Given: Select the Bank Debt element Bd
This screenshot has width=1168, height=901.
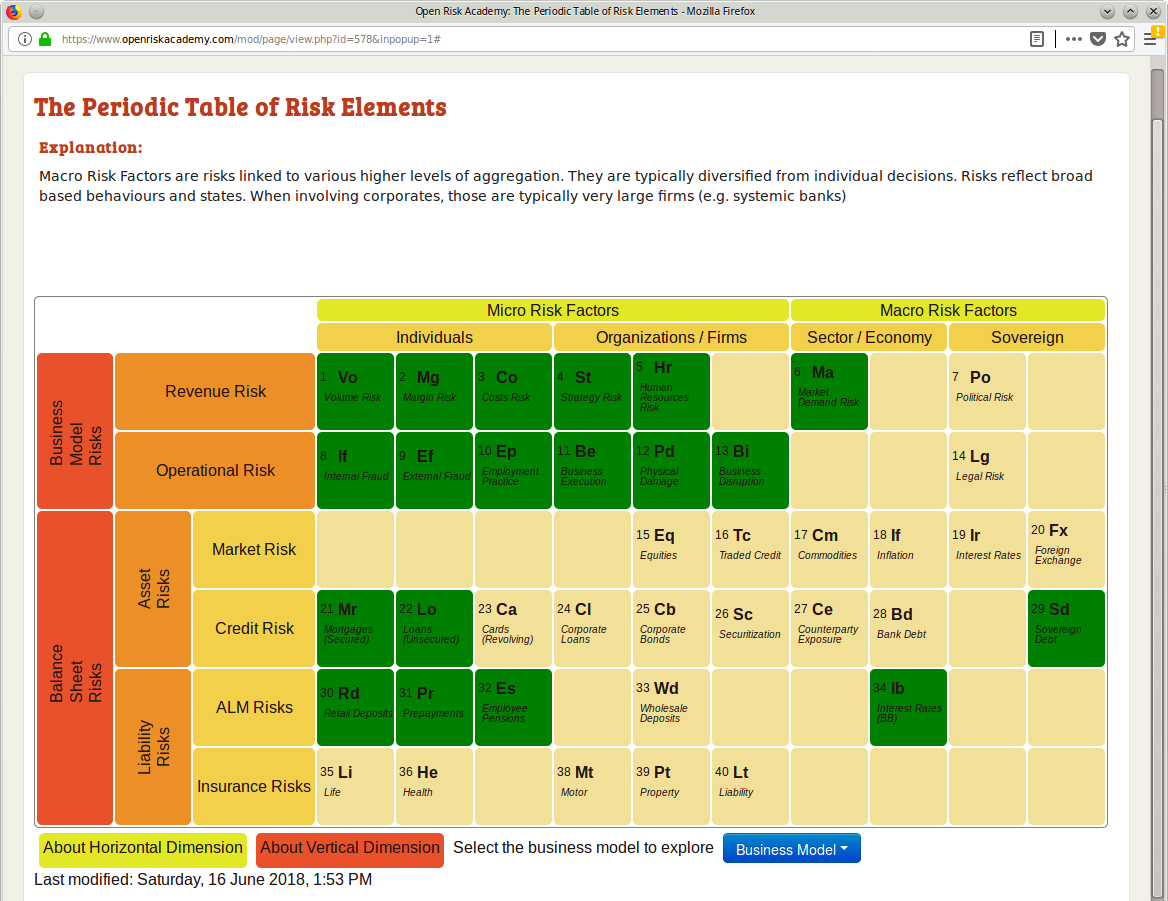Looking at the screenshot, I should click(x=908, y=628).
